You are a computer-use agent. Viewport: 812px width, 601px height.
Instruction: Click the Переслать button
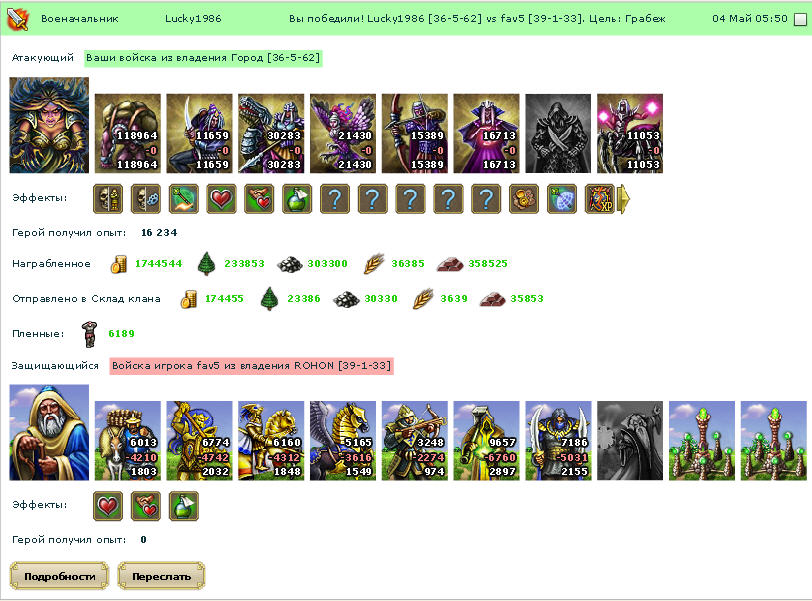point(162,576)
